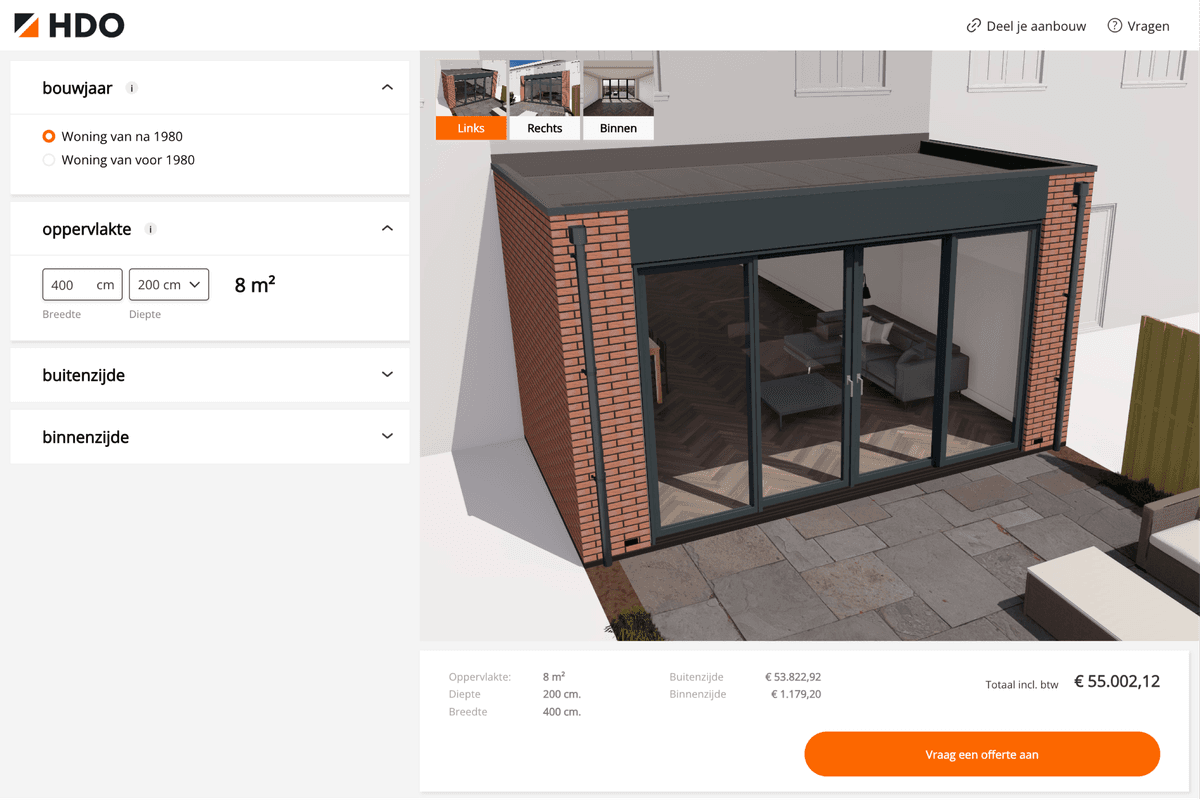Collapse the bouwjaar section

click(387, 88)
